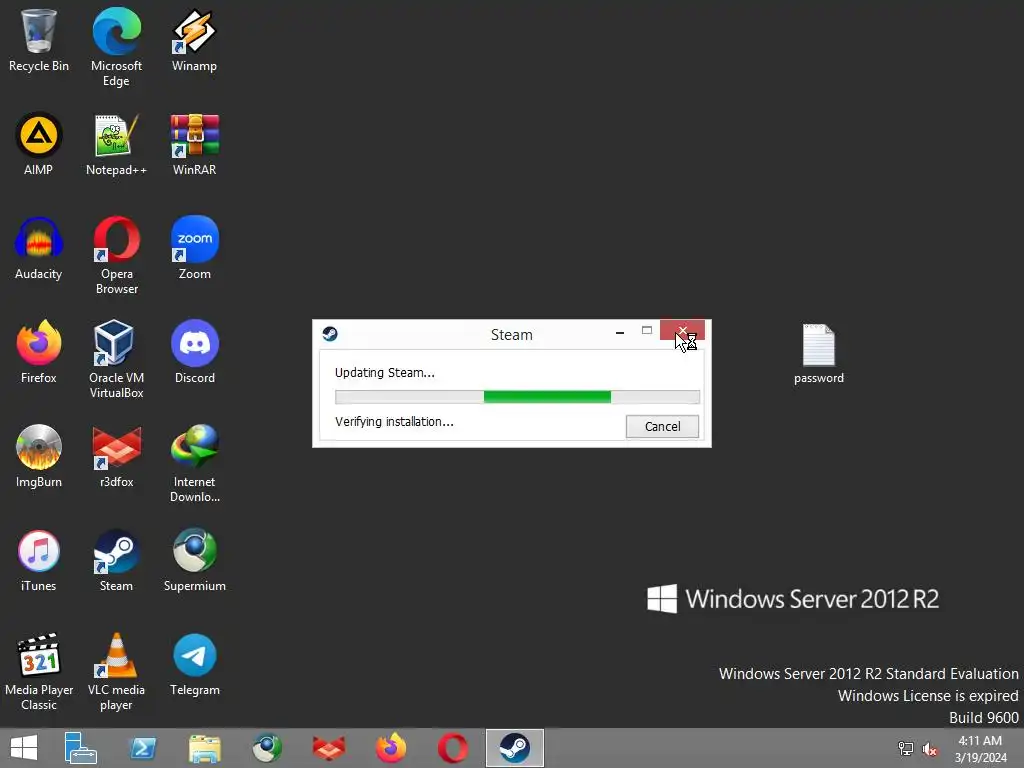Select the Notepad++ desktop icon
The width and height of the screenshot is (1024, 768).
[116, 144]
